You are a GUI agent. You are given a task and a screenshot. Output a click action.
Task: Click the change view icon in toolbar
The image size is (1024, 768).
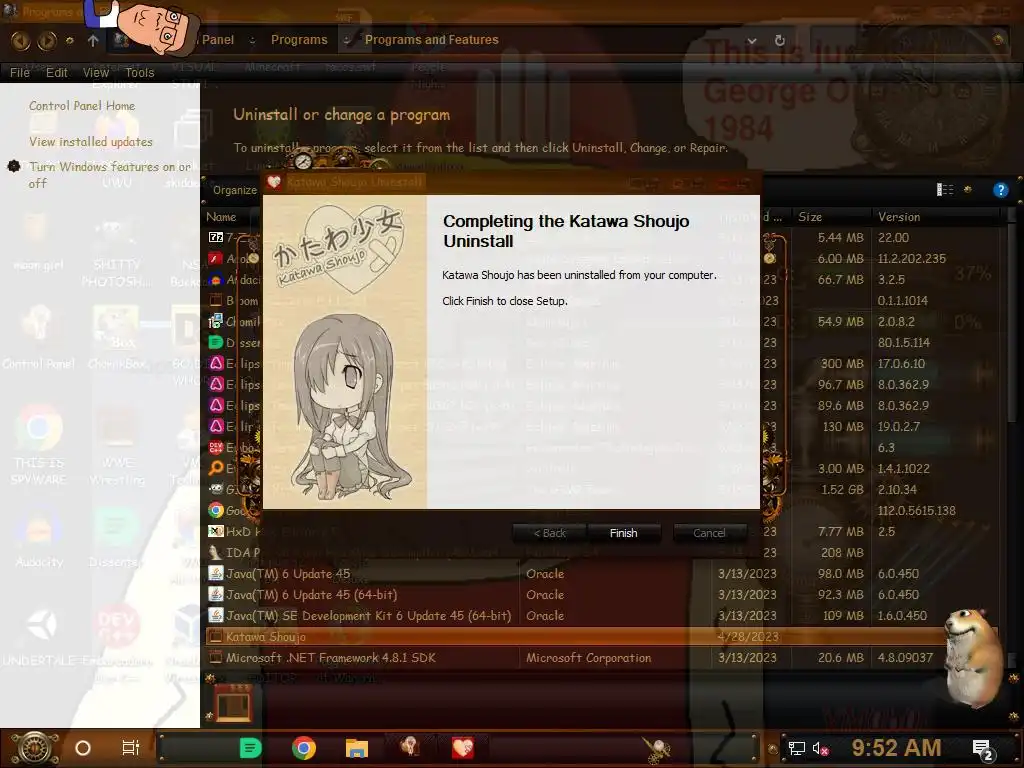[x=944, y=189]
